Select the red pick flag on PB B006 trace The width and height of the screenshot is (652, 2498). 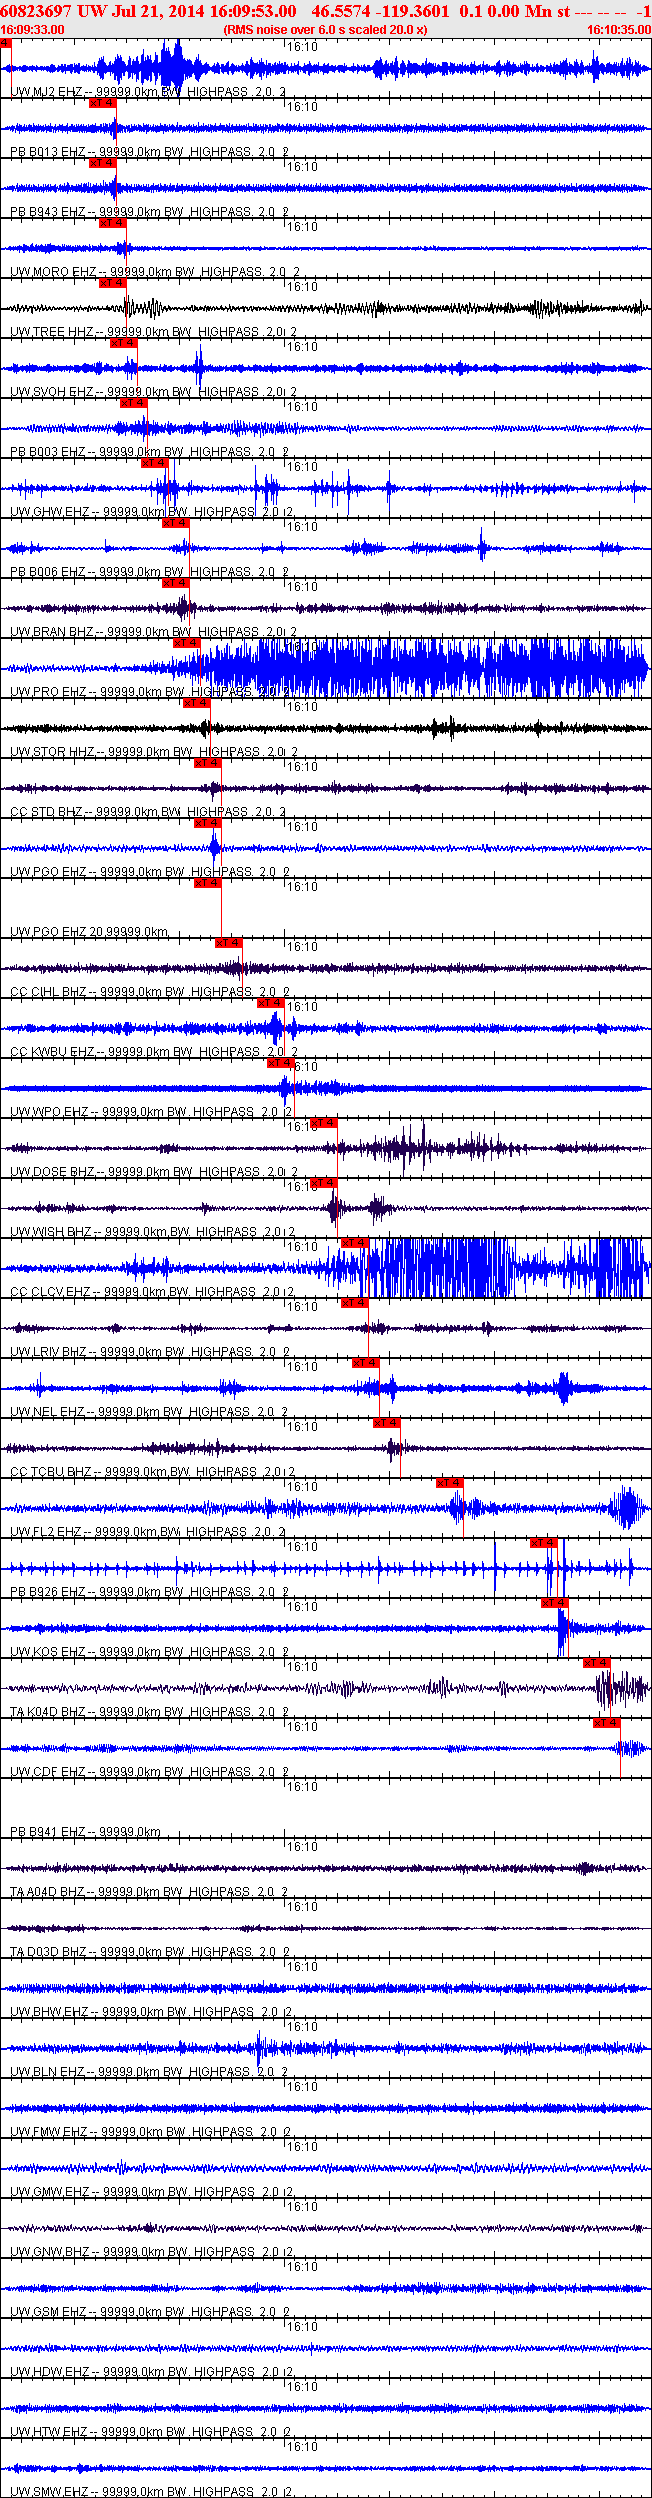[176, 523]
